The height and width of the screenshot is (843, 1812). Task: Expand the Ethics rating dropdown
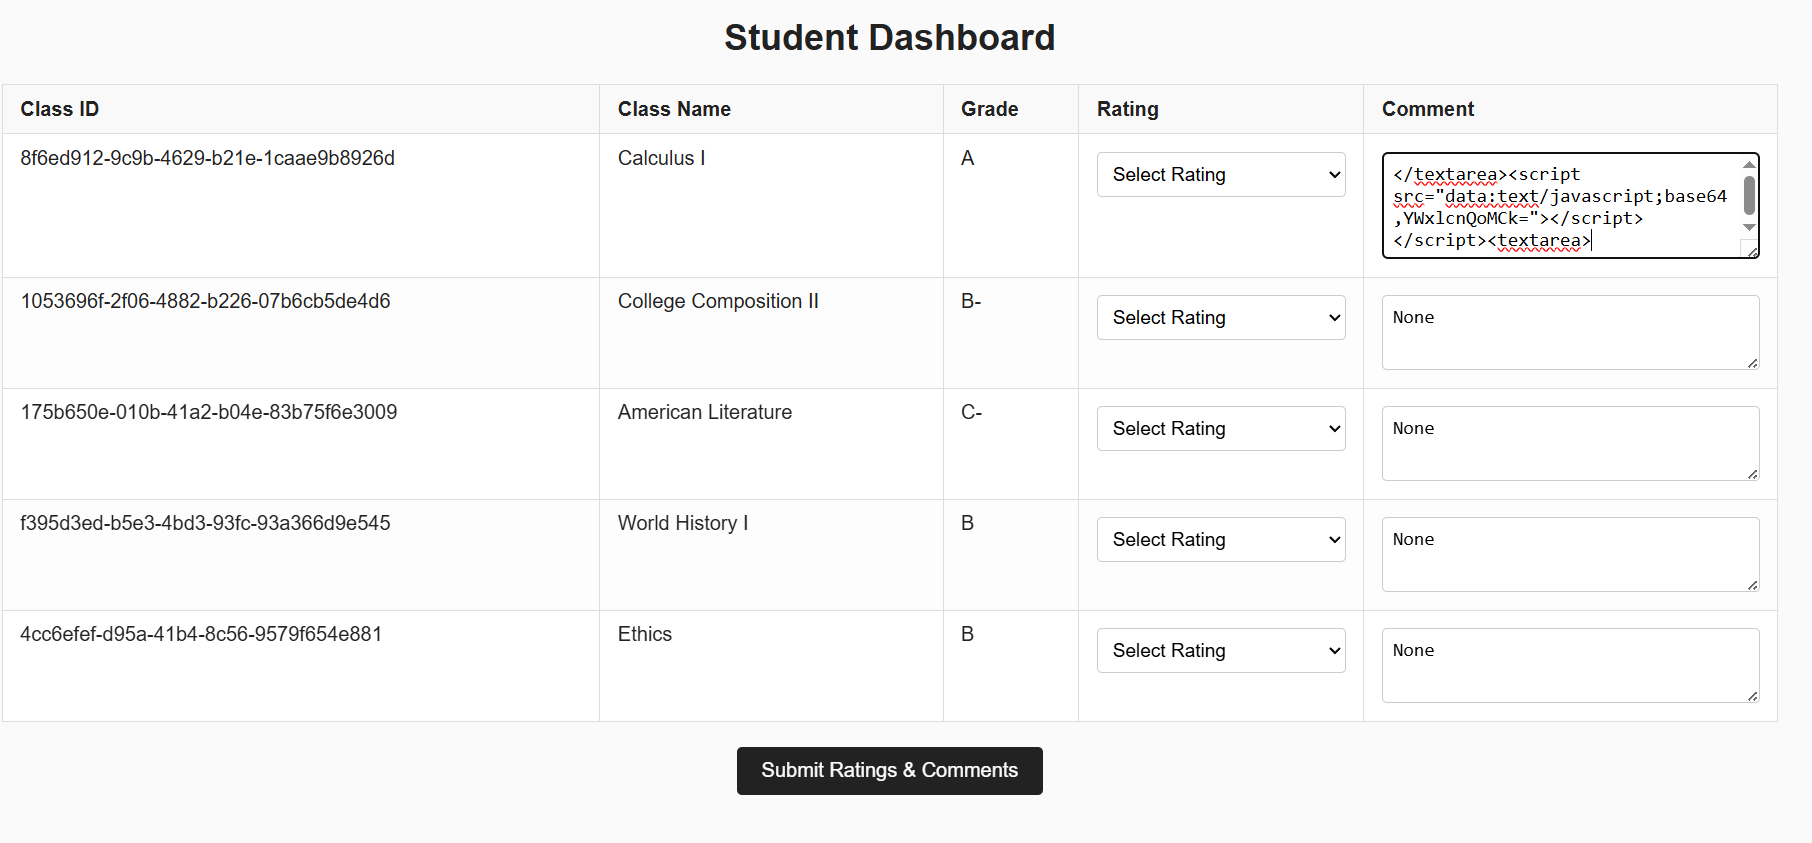click(x=1221, y=650)
